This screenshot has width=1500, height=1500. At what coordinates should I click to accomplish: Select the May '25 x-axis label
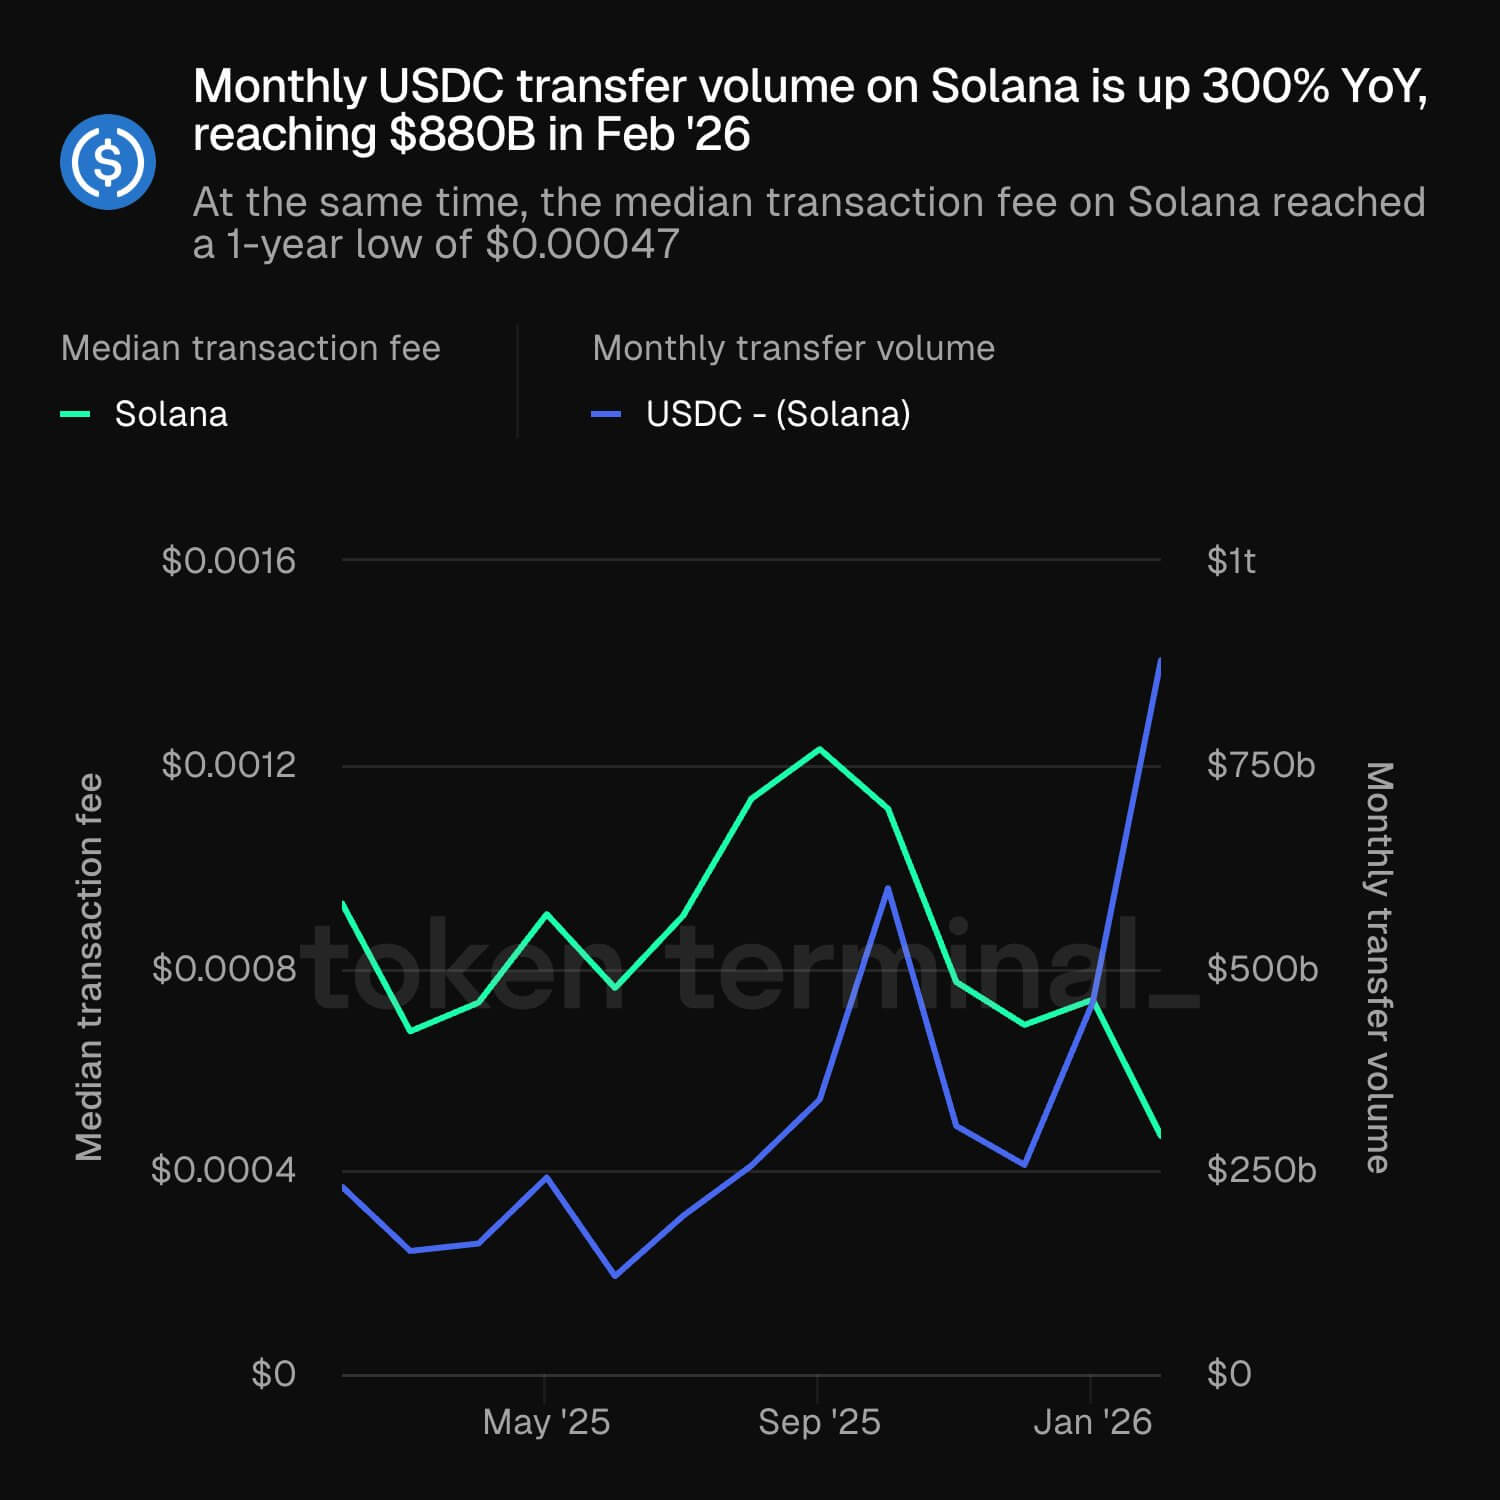tap(546, 1422)
